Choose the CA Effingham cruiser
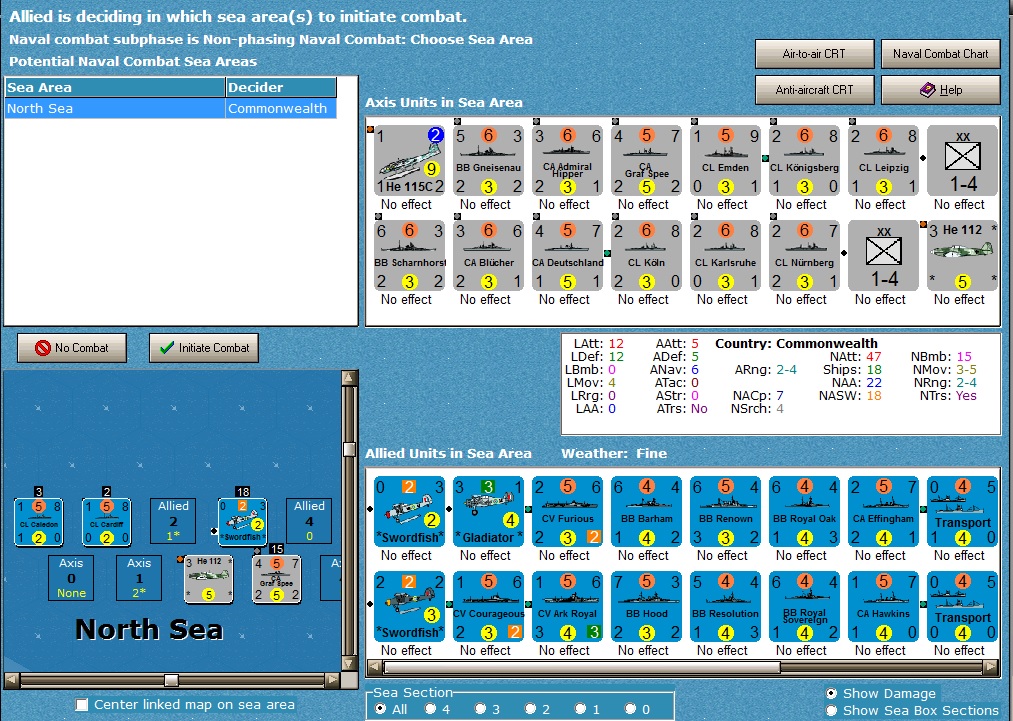This screenshot has width=1013, height=721. [x=883, y=511]
